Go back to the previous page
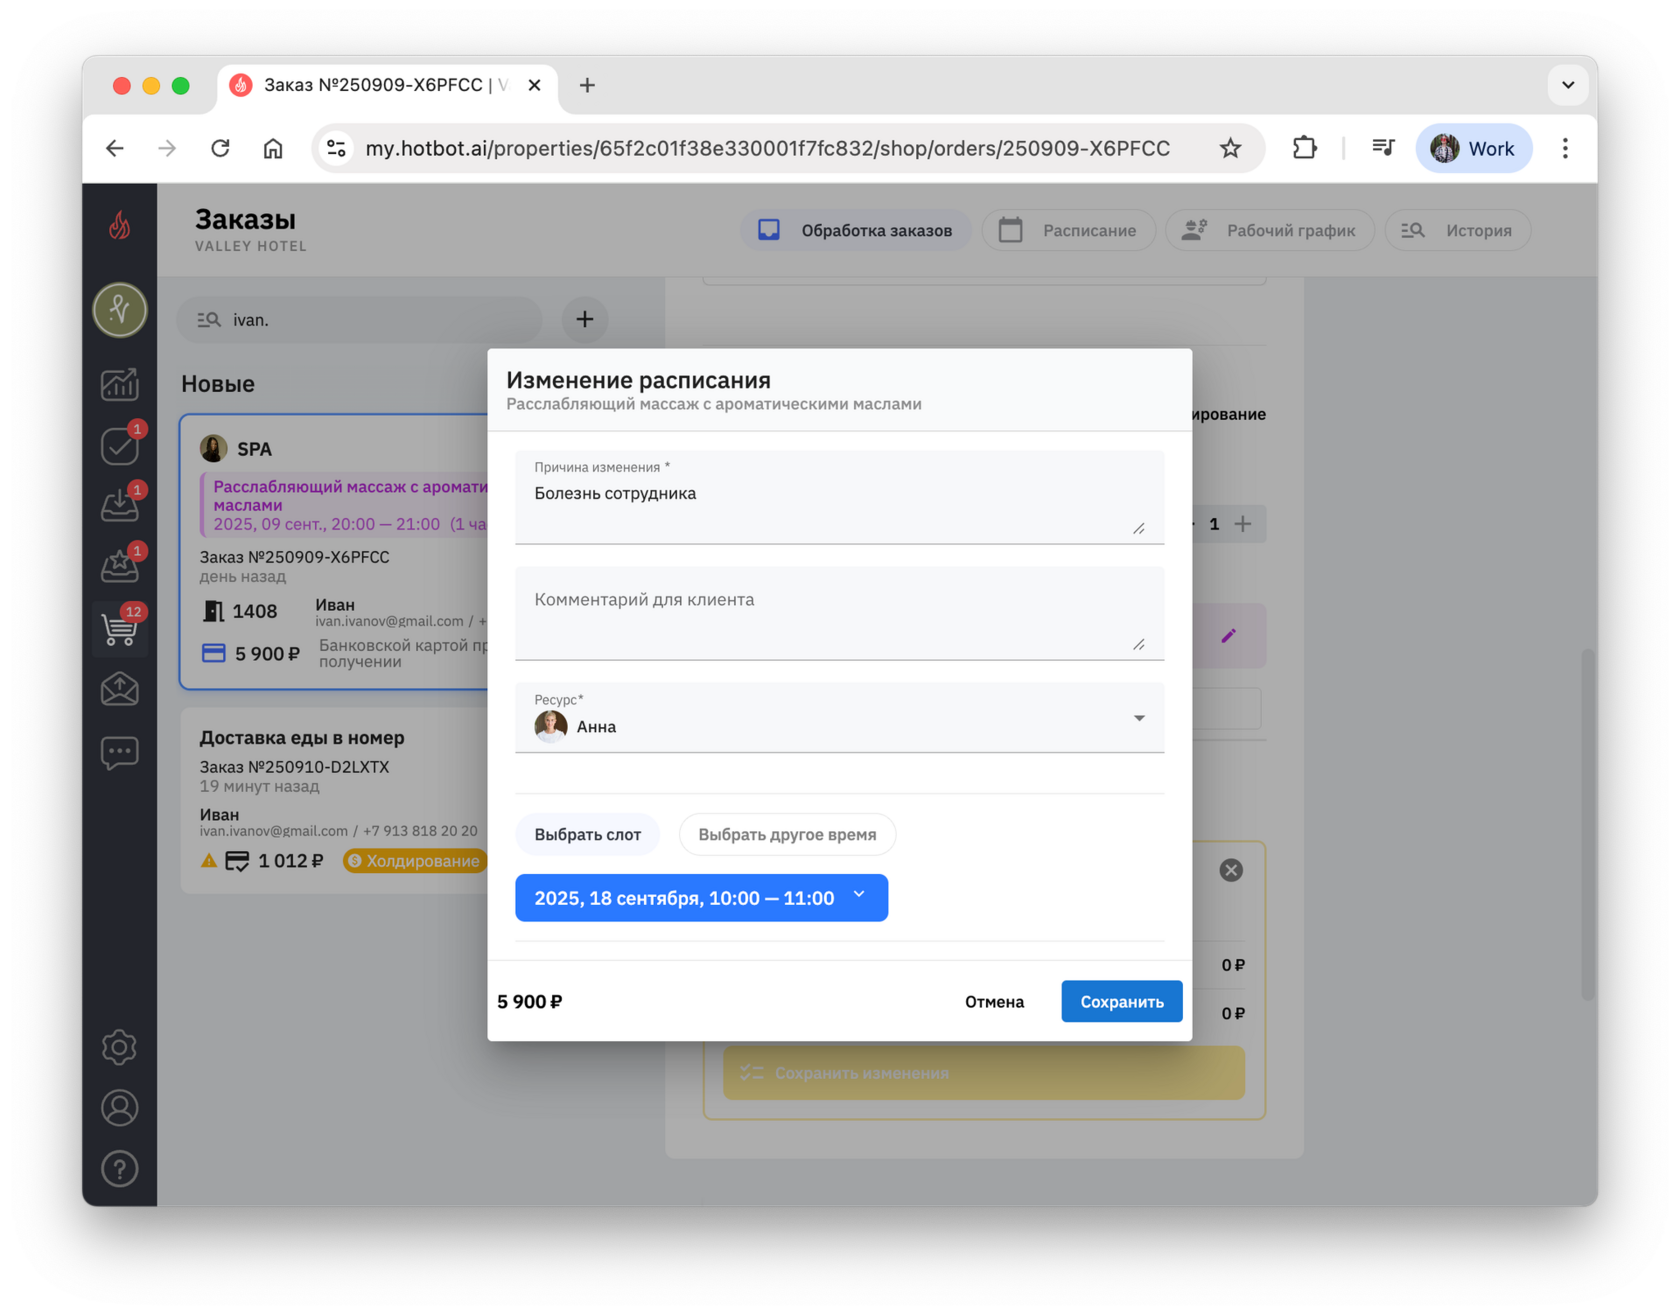Viewport: 1680px width, 1315px height. (115, 149)
